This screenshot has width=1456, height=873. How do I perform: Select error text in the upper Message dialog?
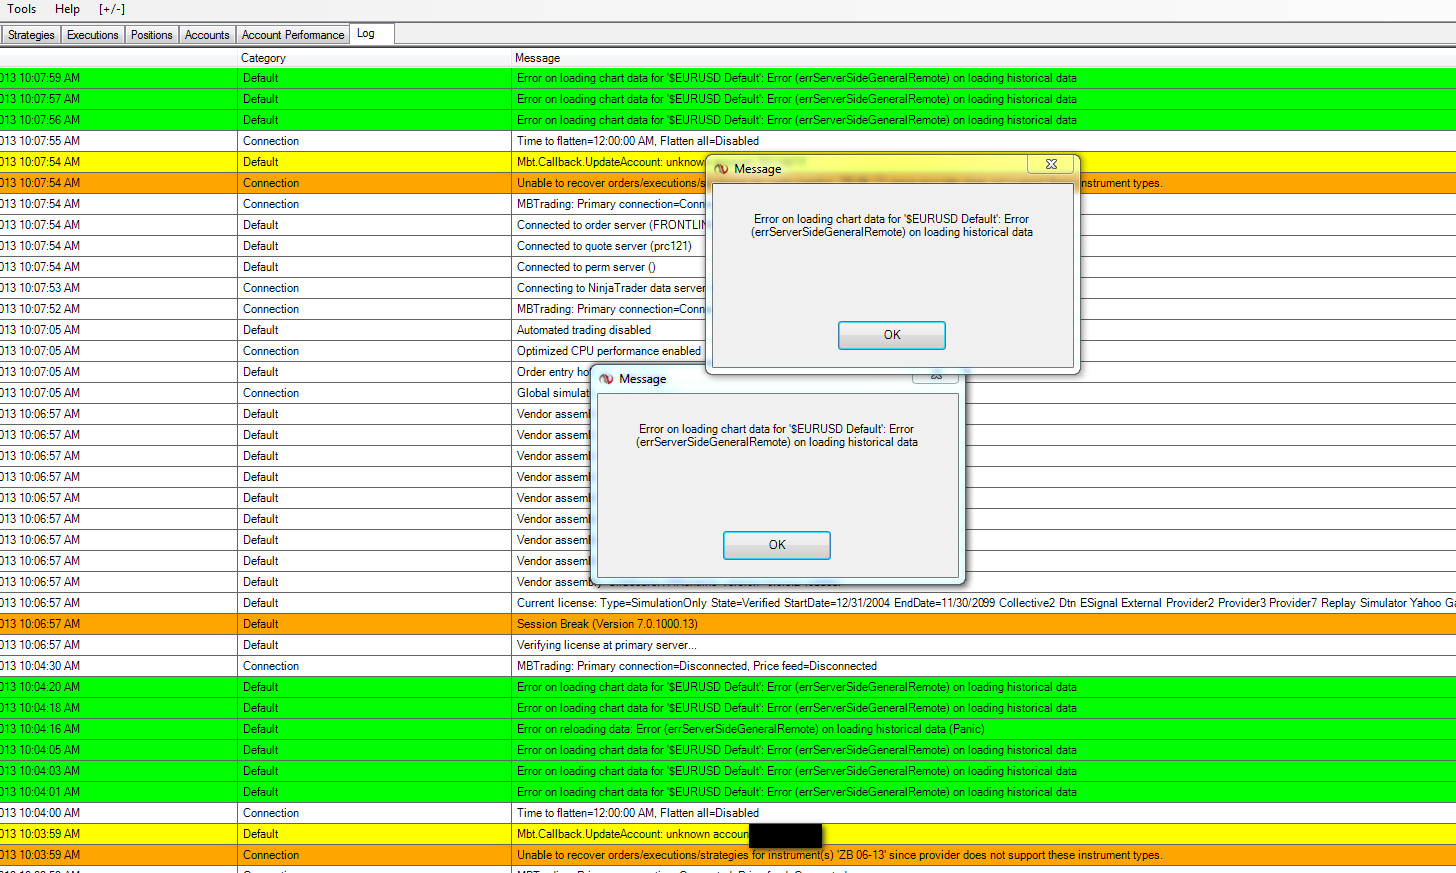click(892, 225)
